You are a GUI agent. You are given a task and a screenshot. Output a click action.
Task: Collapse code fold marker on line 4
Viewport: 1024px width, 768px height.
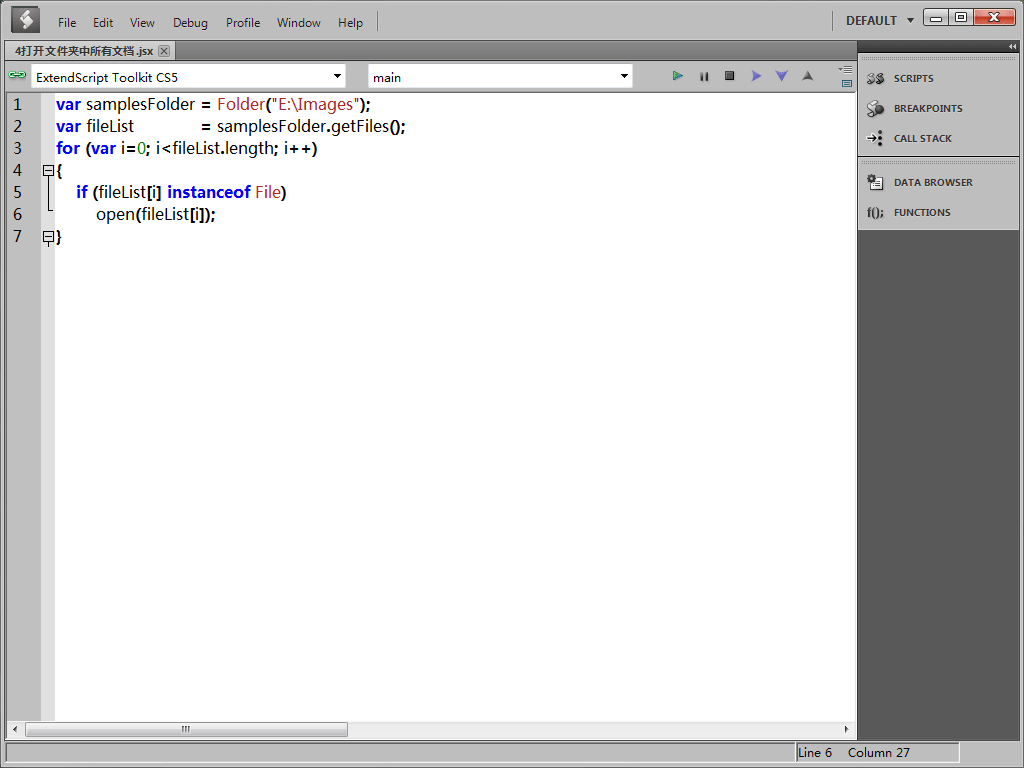click(x=48, y=170)
